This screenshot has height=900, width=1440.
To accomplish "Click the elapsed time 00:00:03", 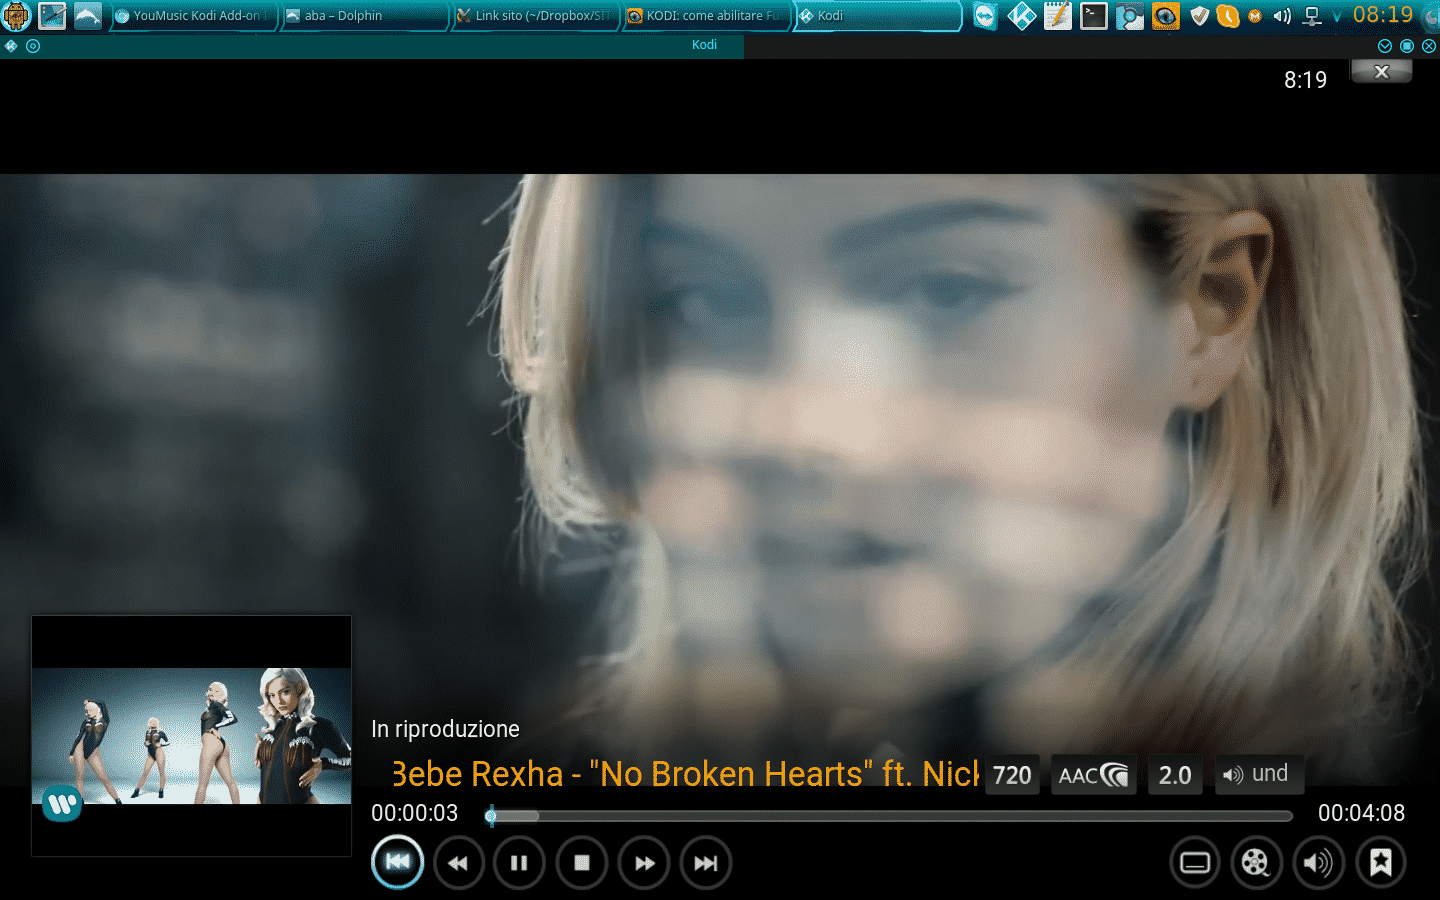I will [x=414, y=813].
